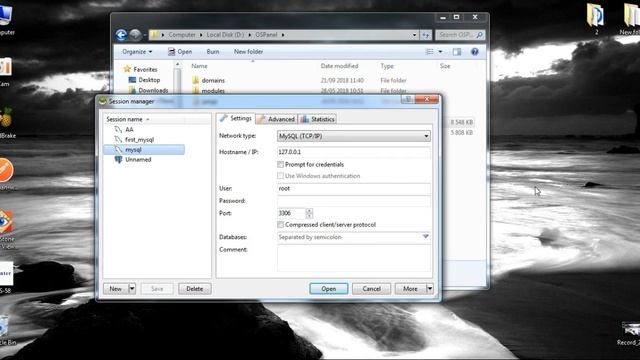The height and width of the screenshot is (360, 640).
Task: Click the Hostname / IP field
Action: tap(353, 152)
